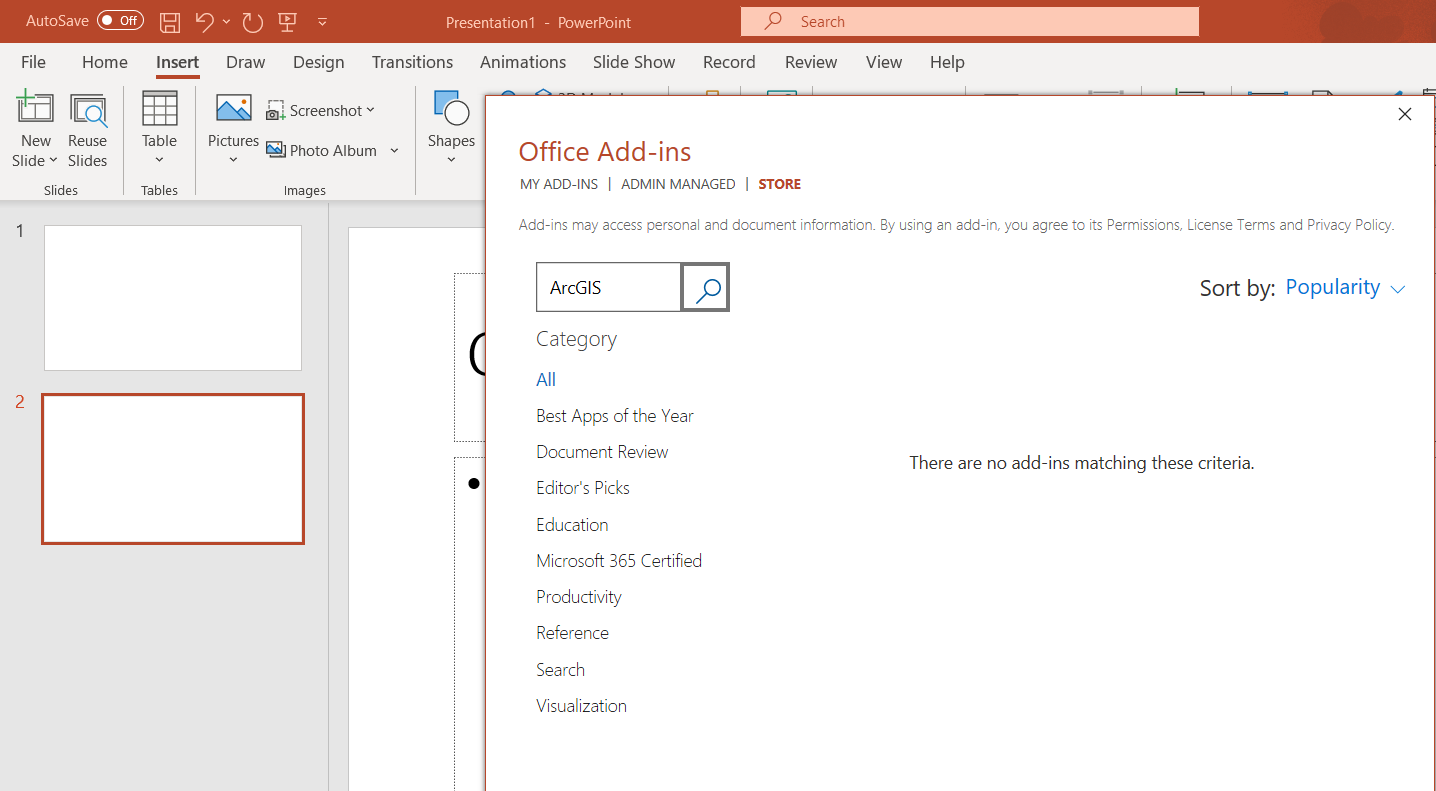Close the Office Add-ins dialog

pos(1405,114)
